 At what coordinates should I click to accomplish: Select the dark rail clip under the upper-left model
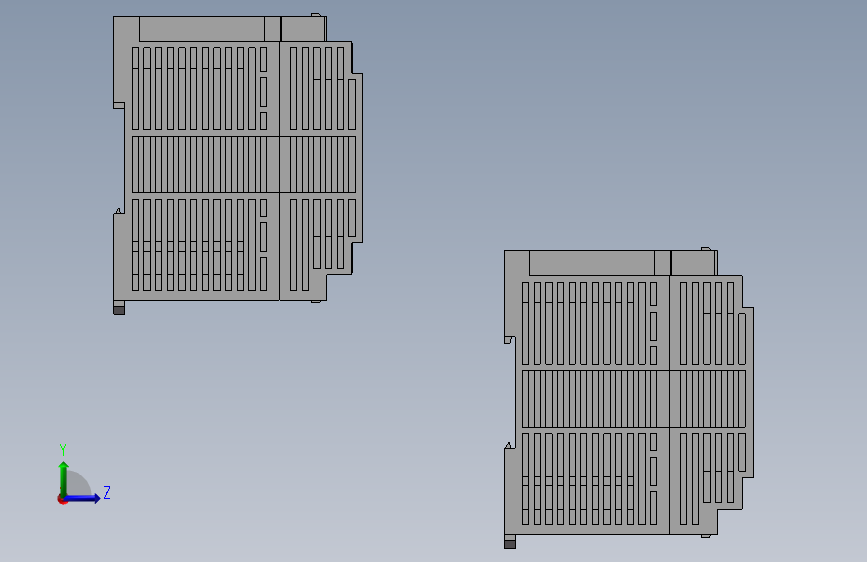click(x=119, y=310)
